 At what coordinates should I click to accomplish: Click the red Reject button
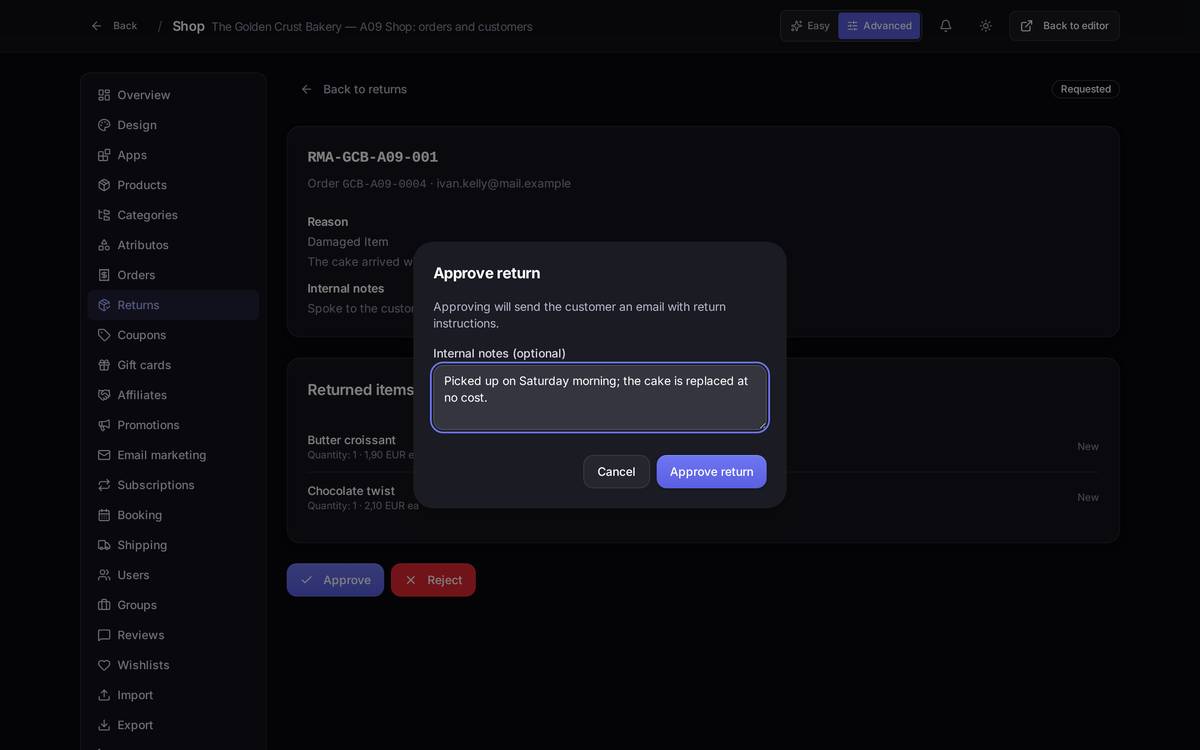[x=433, y=580]
